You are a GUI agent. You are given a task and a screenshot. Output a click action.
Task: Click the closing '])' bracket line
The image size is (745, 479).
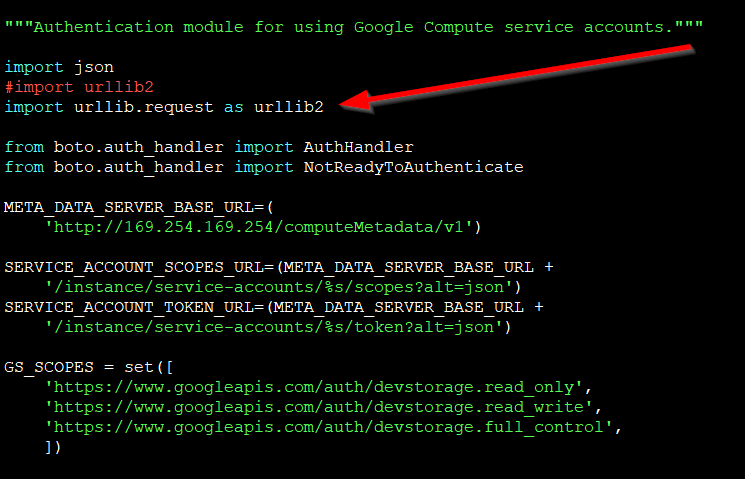[54, 448]
